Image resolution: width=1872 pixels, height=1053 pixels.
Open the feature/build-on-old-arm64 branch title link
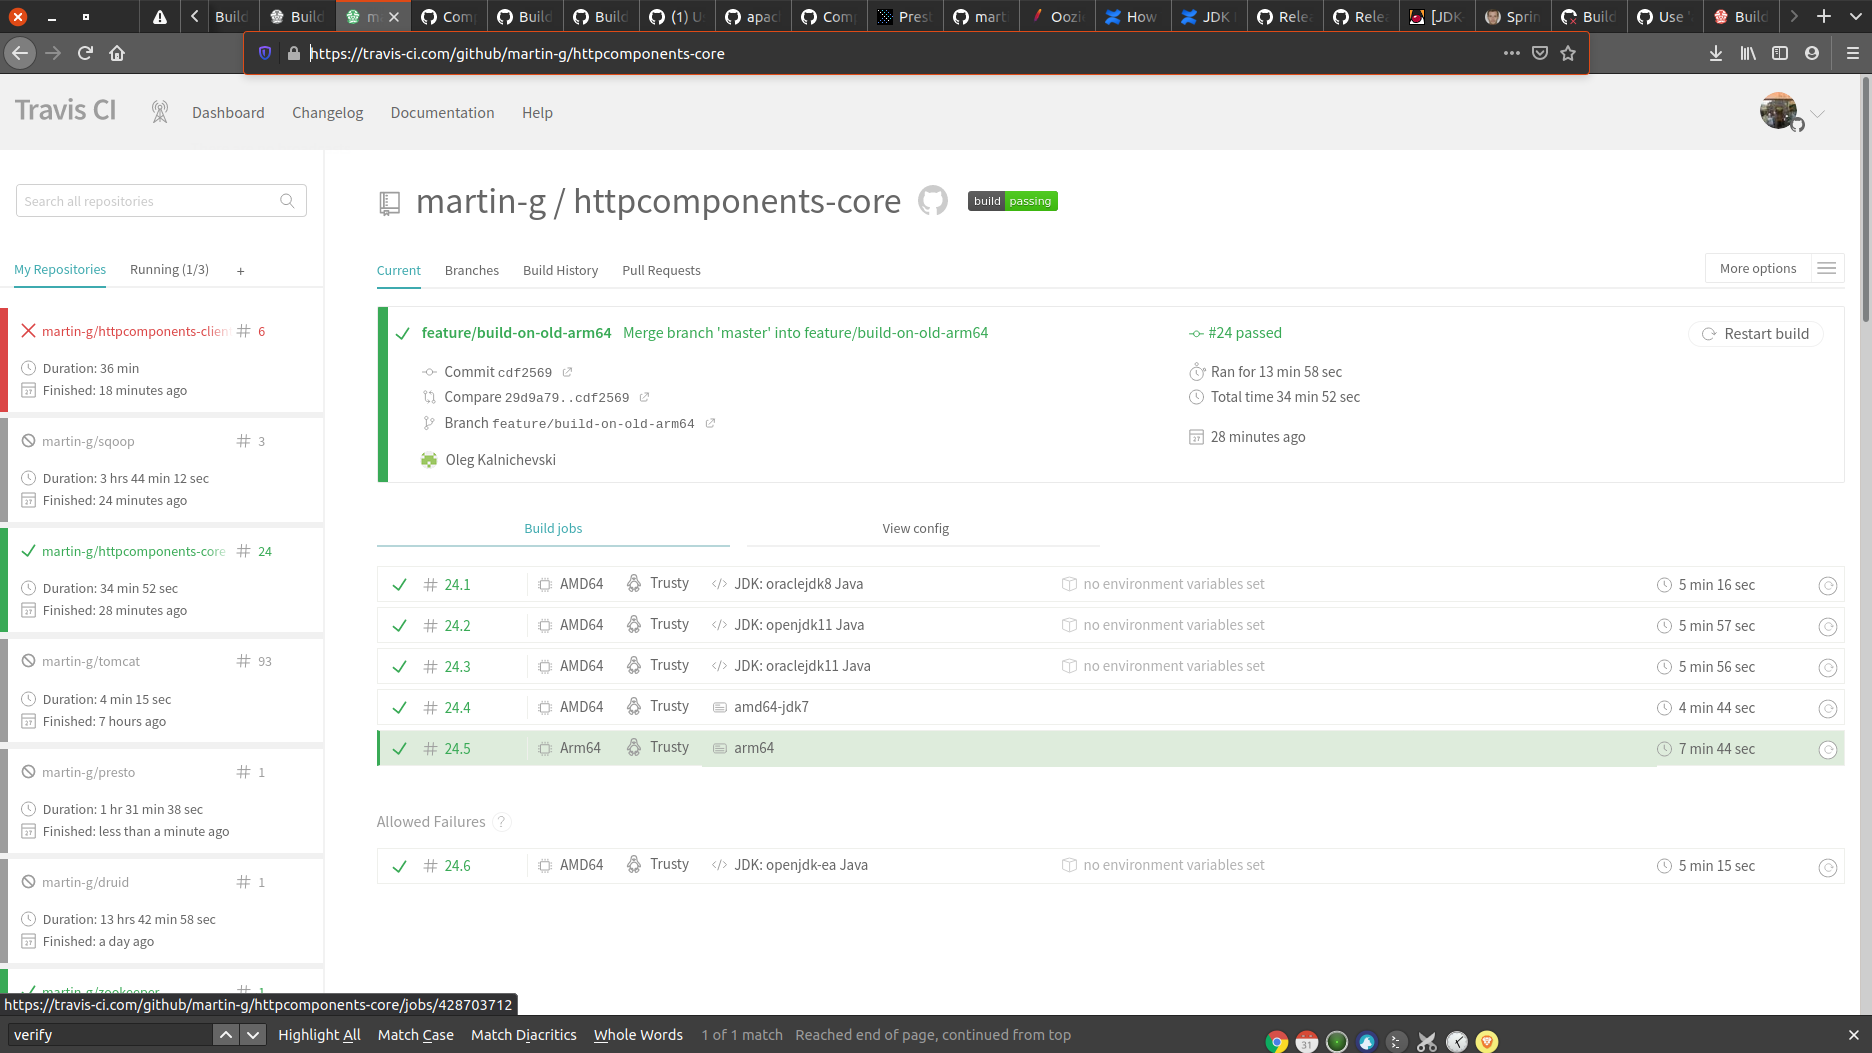coord(516,333)
